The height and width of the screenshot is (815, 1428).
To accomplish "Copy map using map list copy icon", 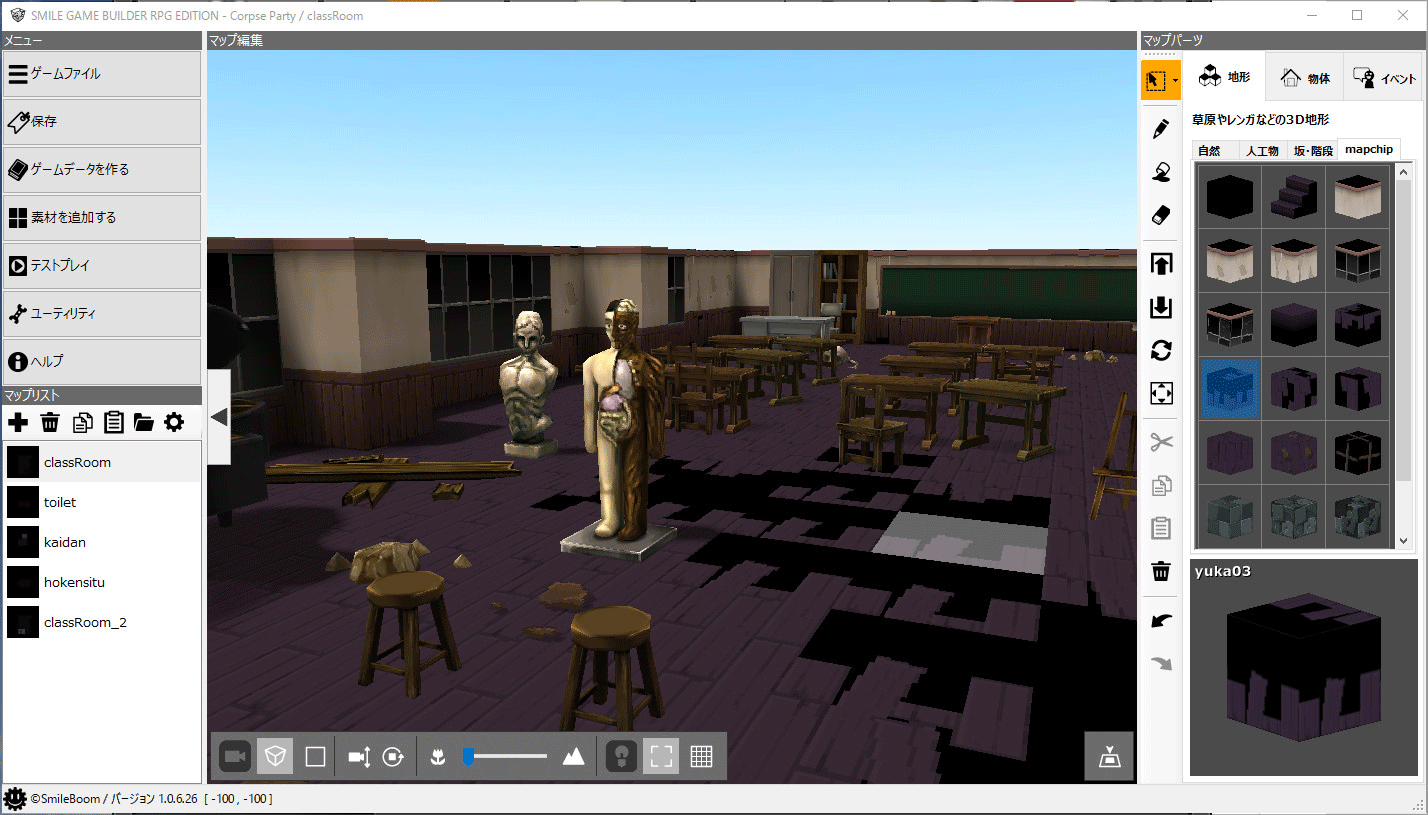I will click(82, 422).
